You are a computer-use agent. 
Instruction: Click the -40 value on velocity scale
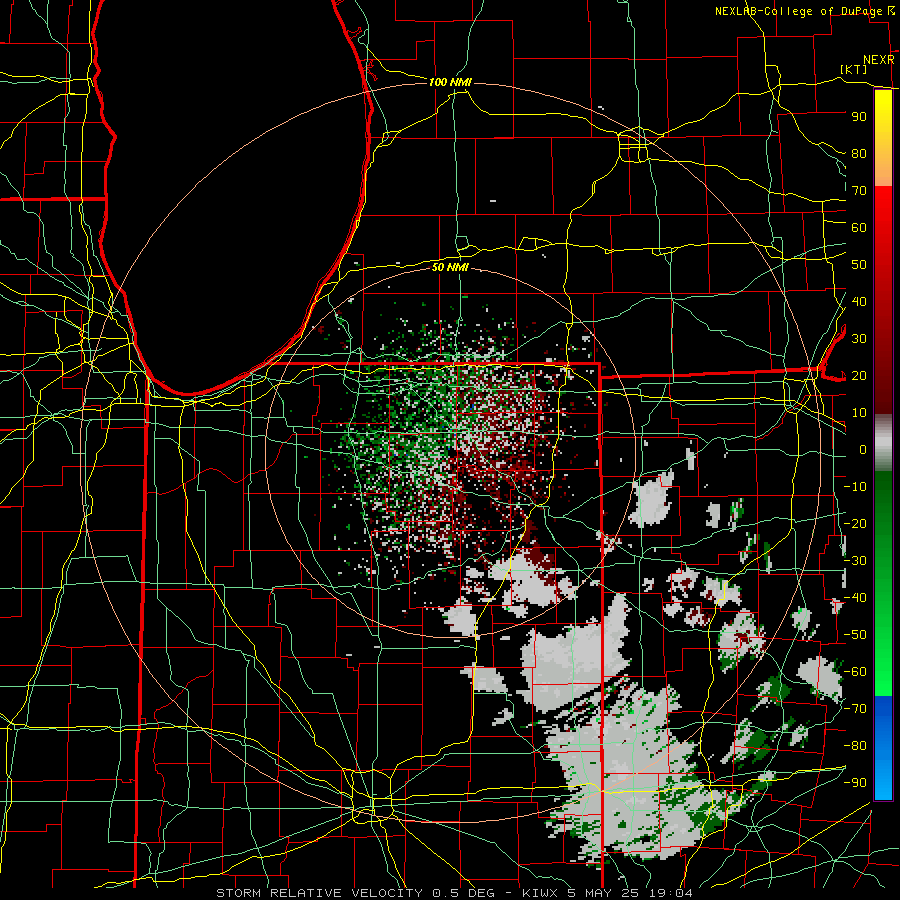[x=855, y=598]
